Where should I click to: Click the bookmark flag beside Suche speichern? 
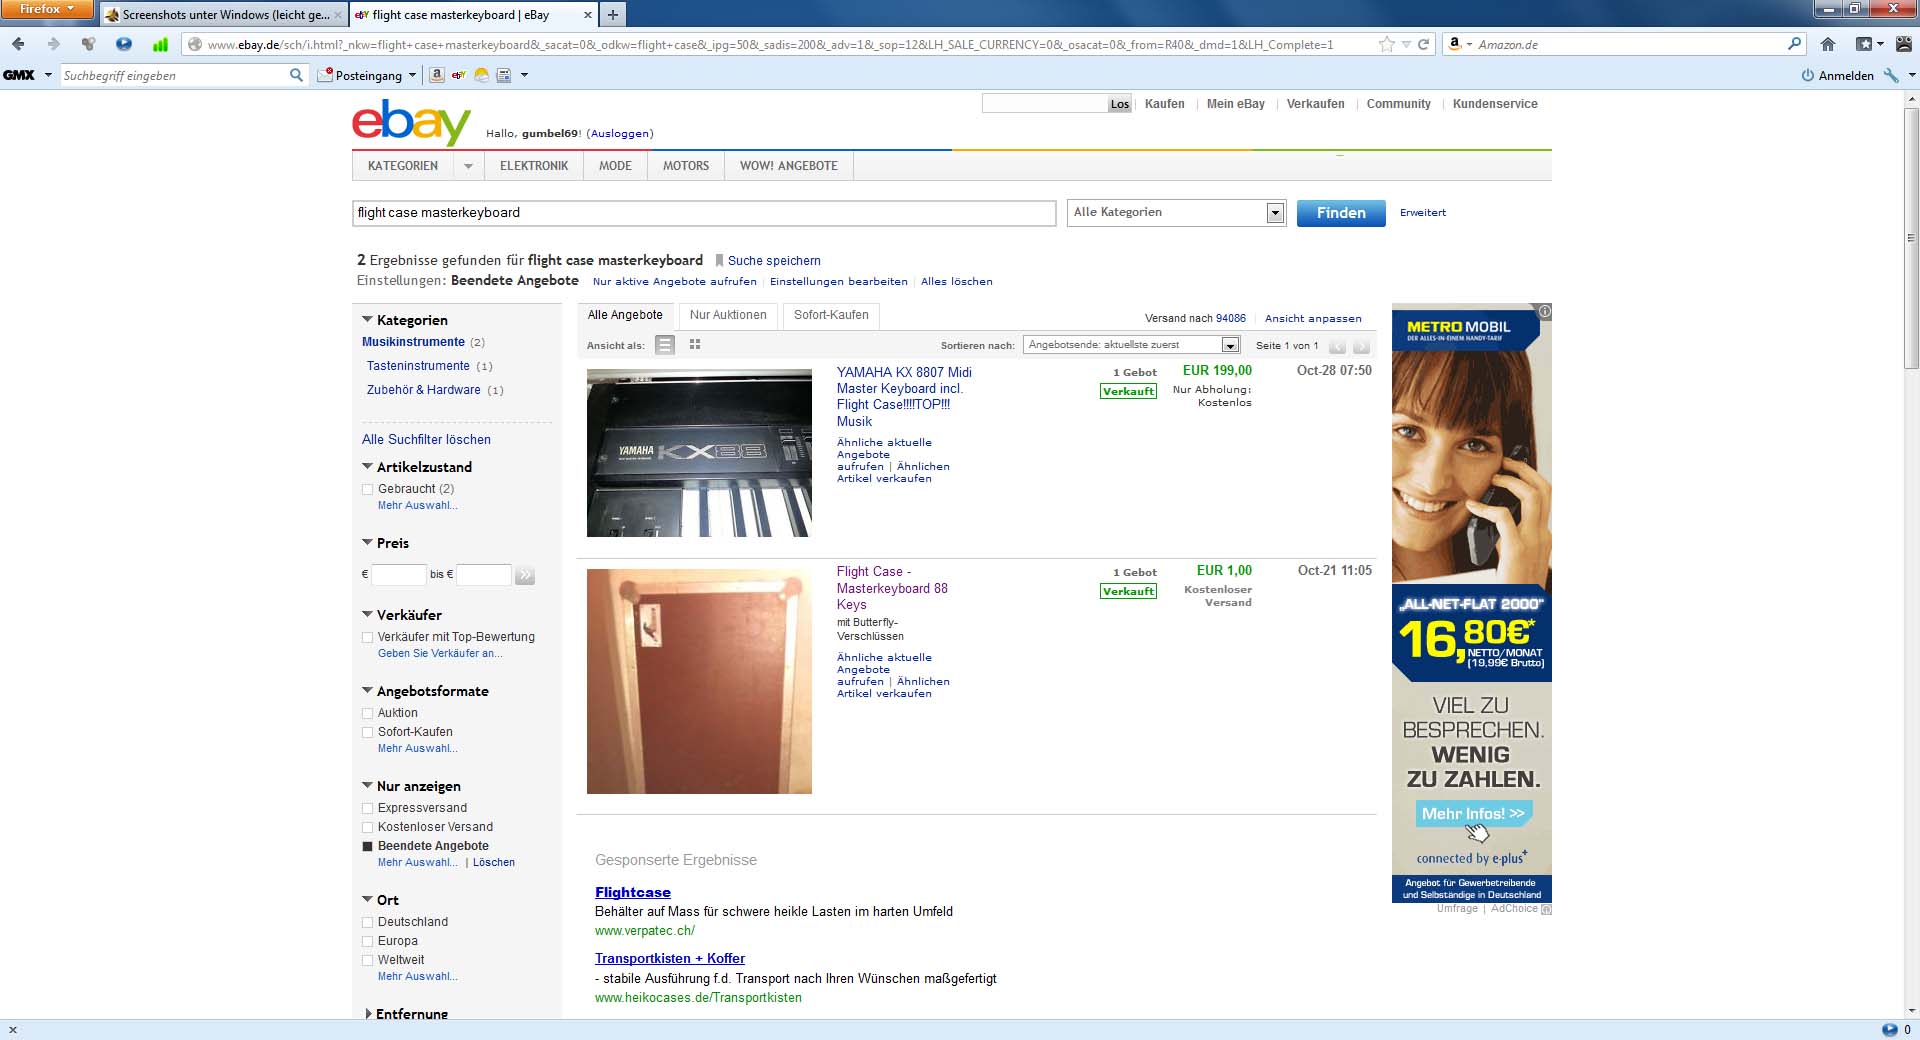pos(718,261)
